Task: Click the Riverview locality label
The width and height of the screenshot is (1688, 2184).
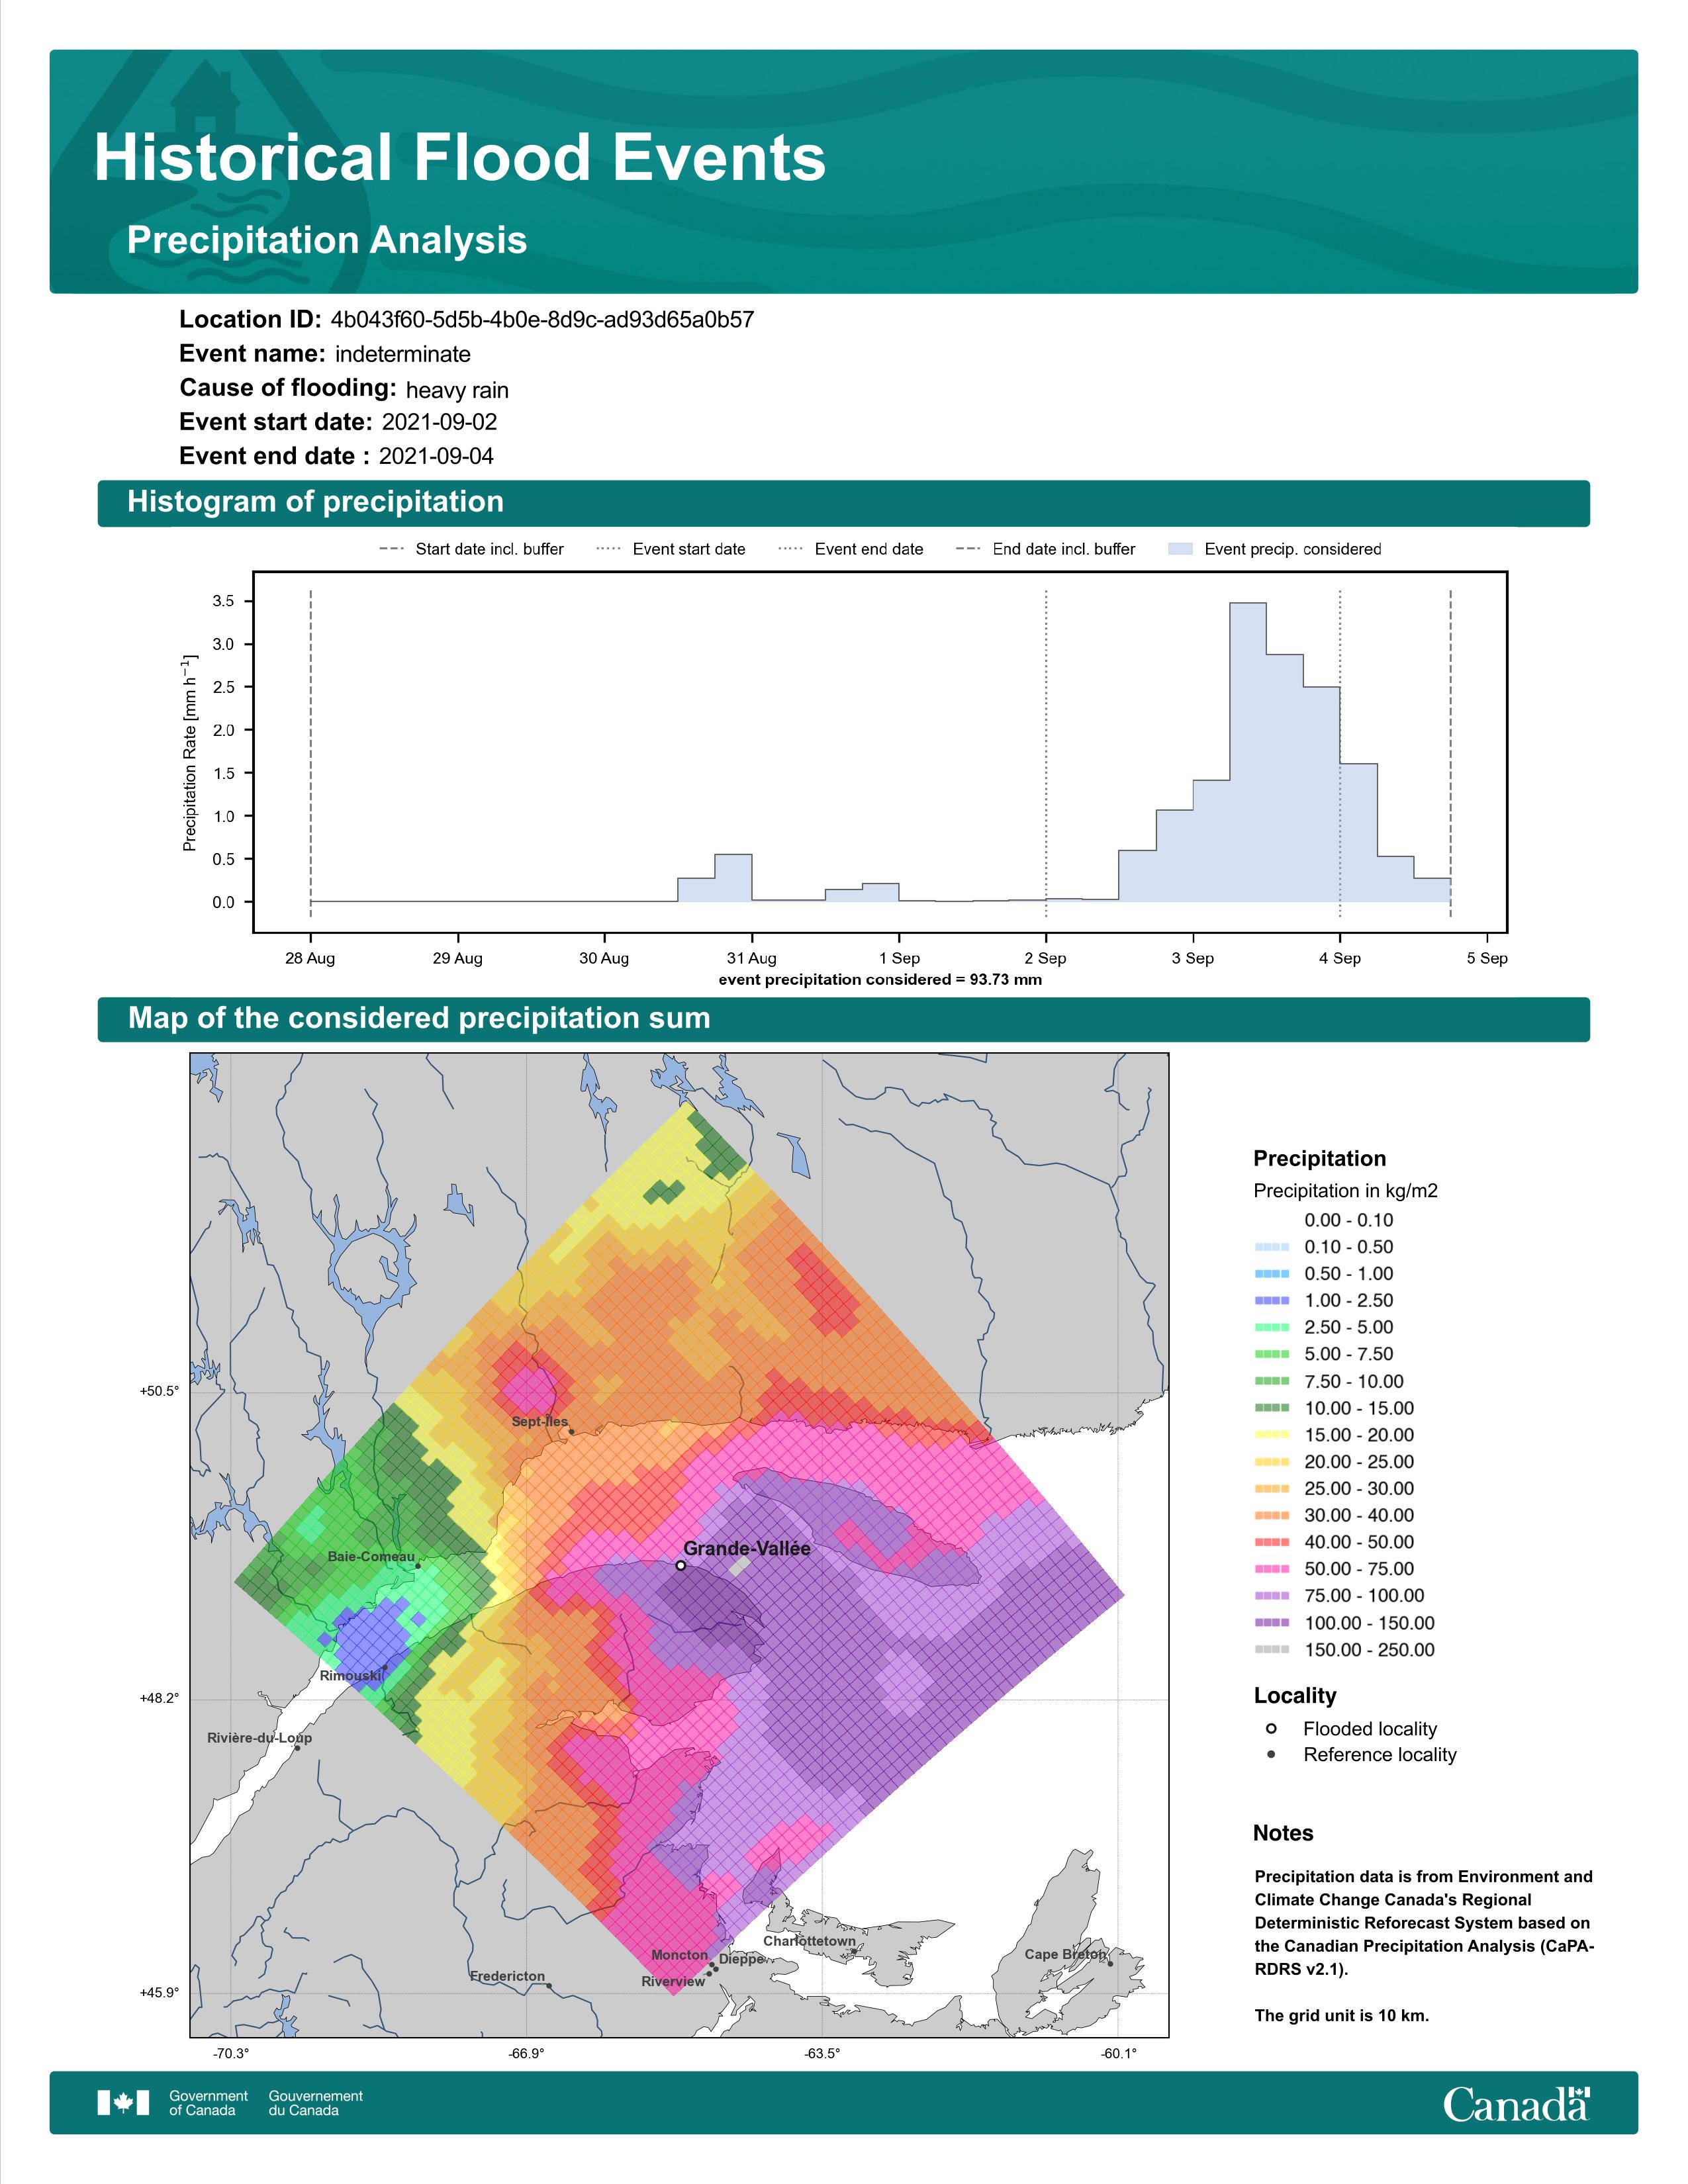Action: [673, 1982]
